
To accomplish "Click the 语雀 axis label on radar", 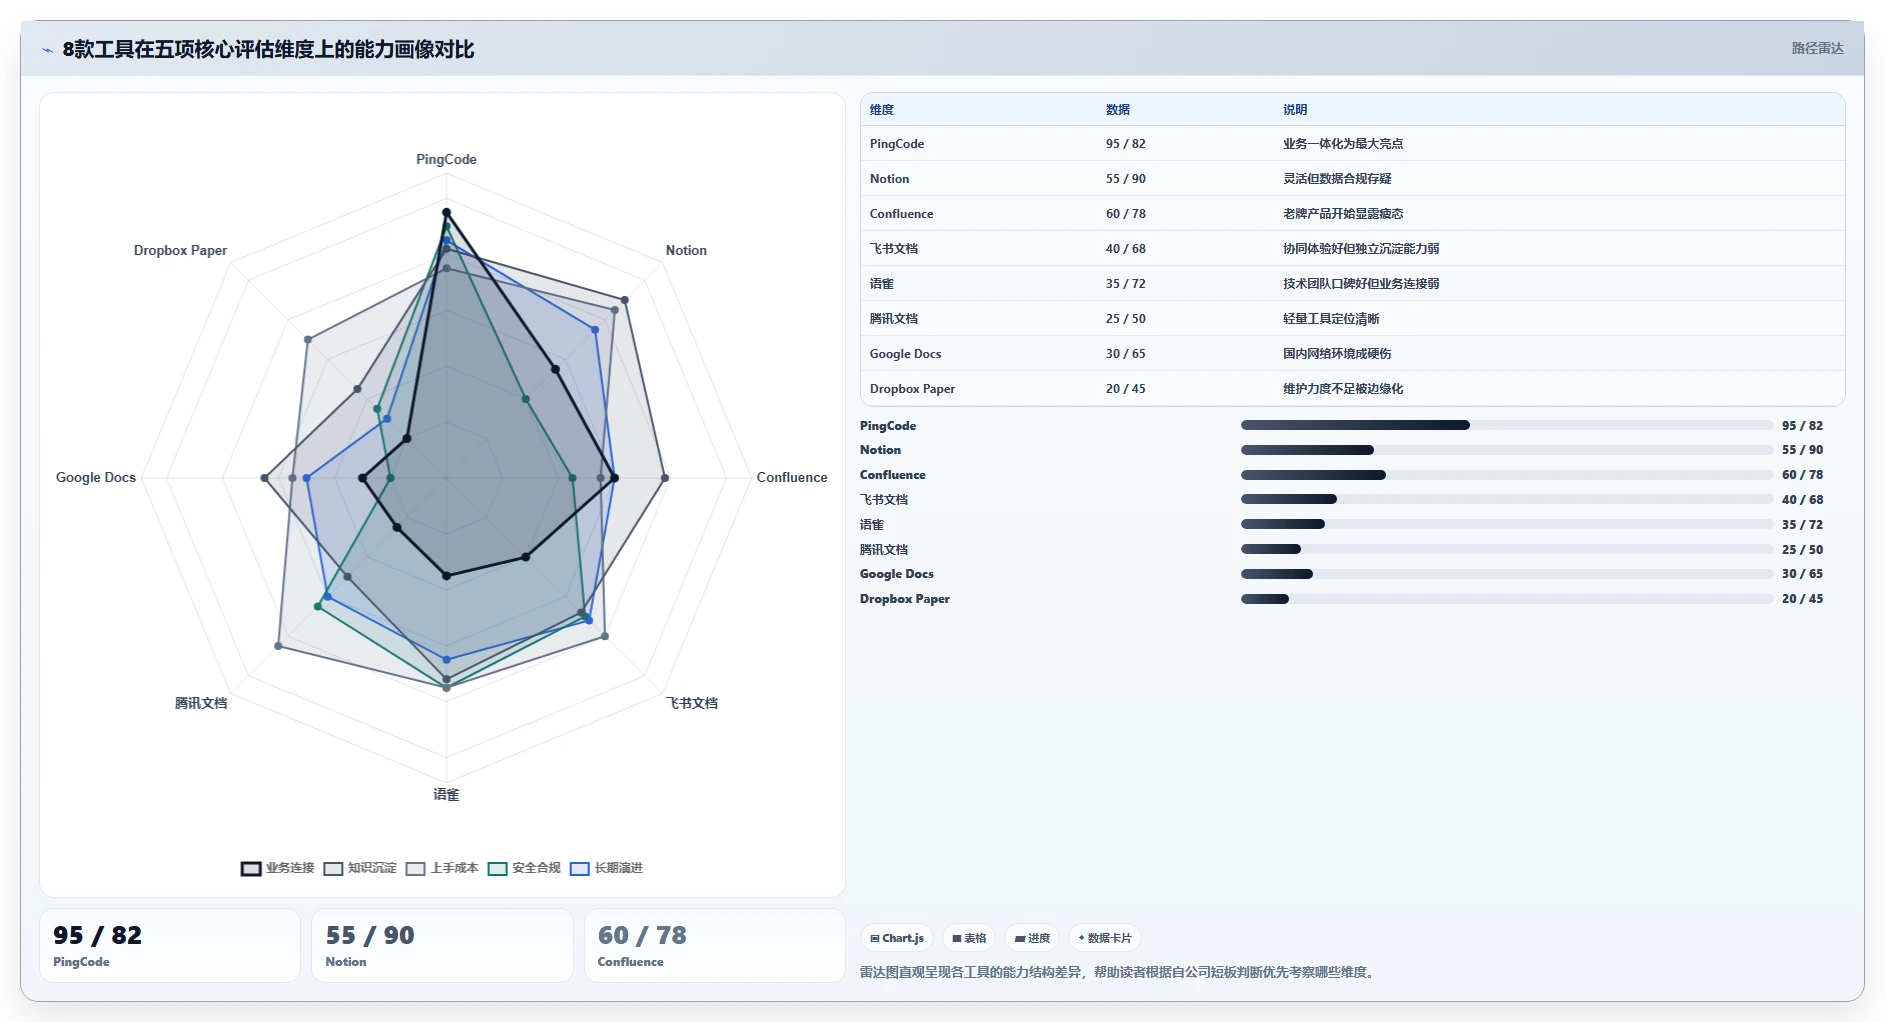I will [x=446, y=795].
